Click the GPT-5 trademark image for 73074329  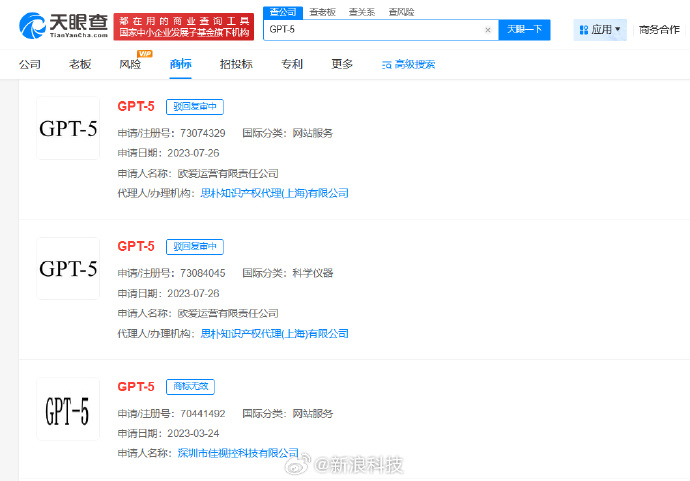click(68, 128)
